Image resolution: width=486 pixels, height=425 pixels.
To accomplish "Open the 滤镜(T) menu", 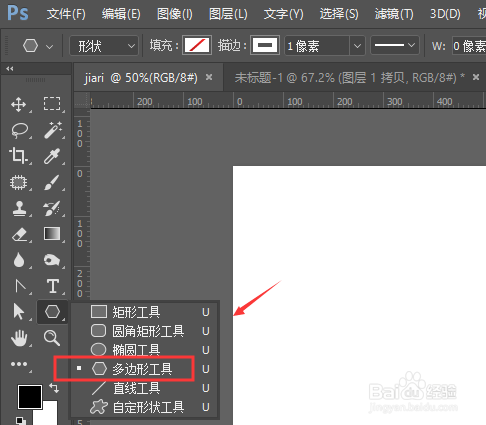I will click(394, 14).
